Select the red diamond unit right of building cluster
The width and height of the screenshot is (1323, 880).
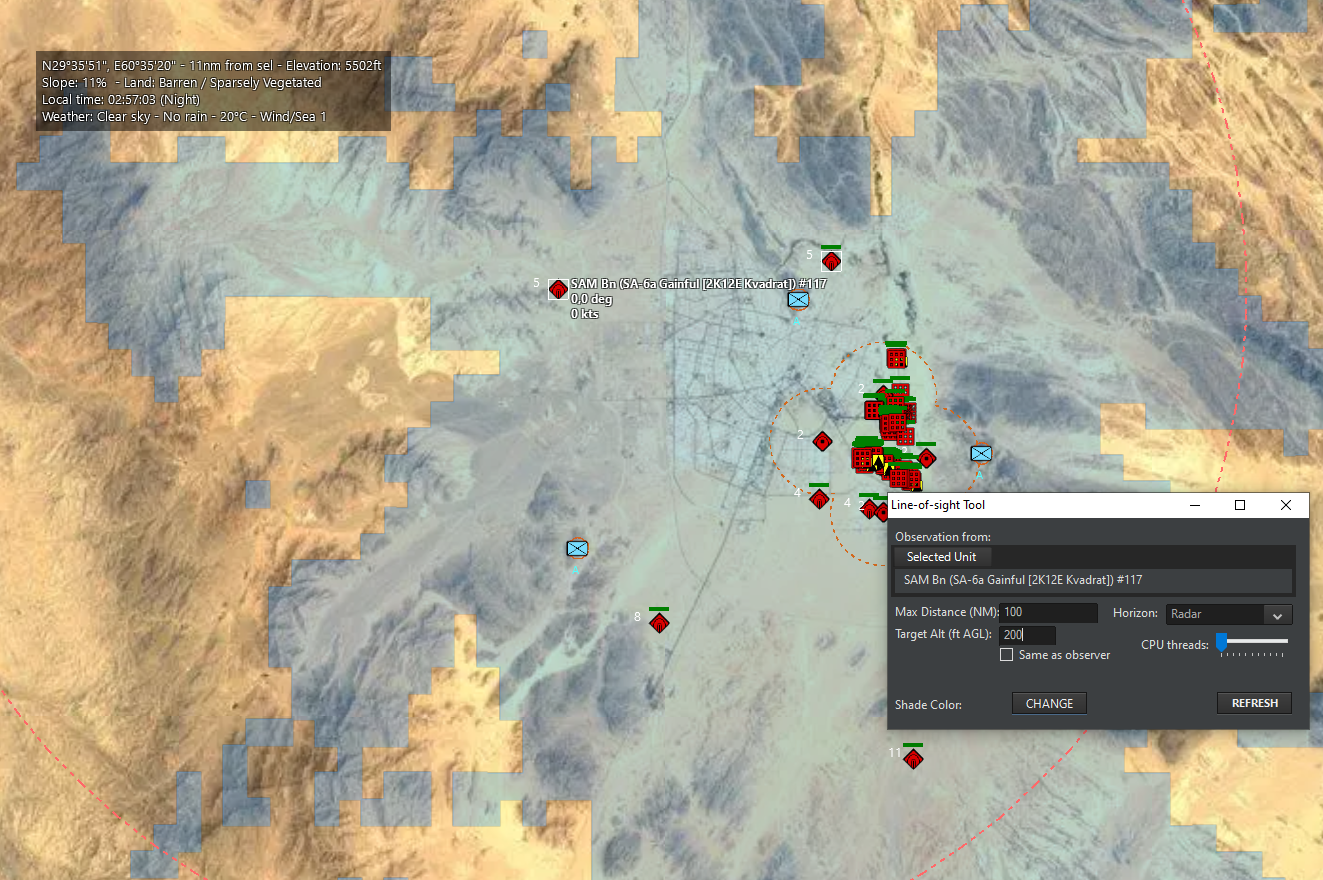(927, 458)
